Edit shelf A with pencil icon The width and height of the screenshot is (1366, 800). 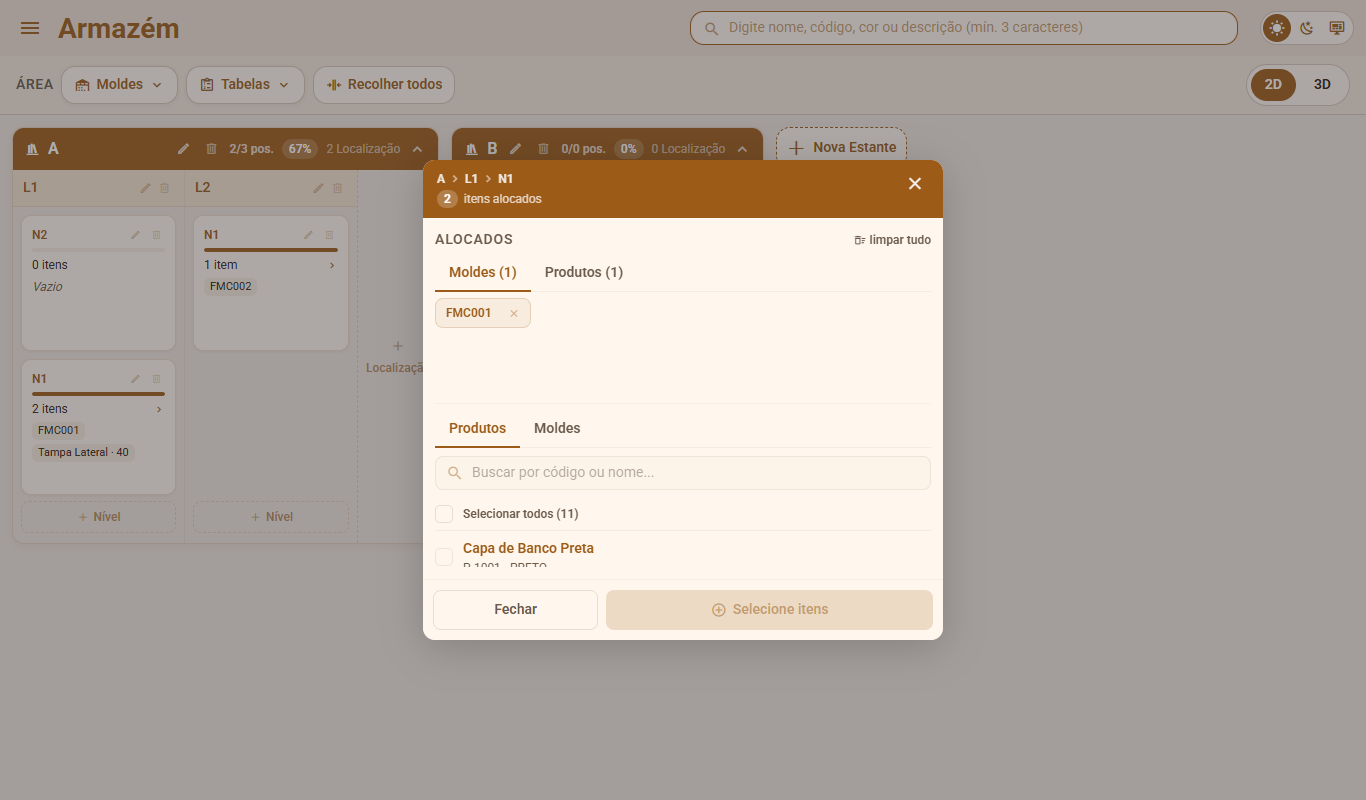[183, 149]
